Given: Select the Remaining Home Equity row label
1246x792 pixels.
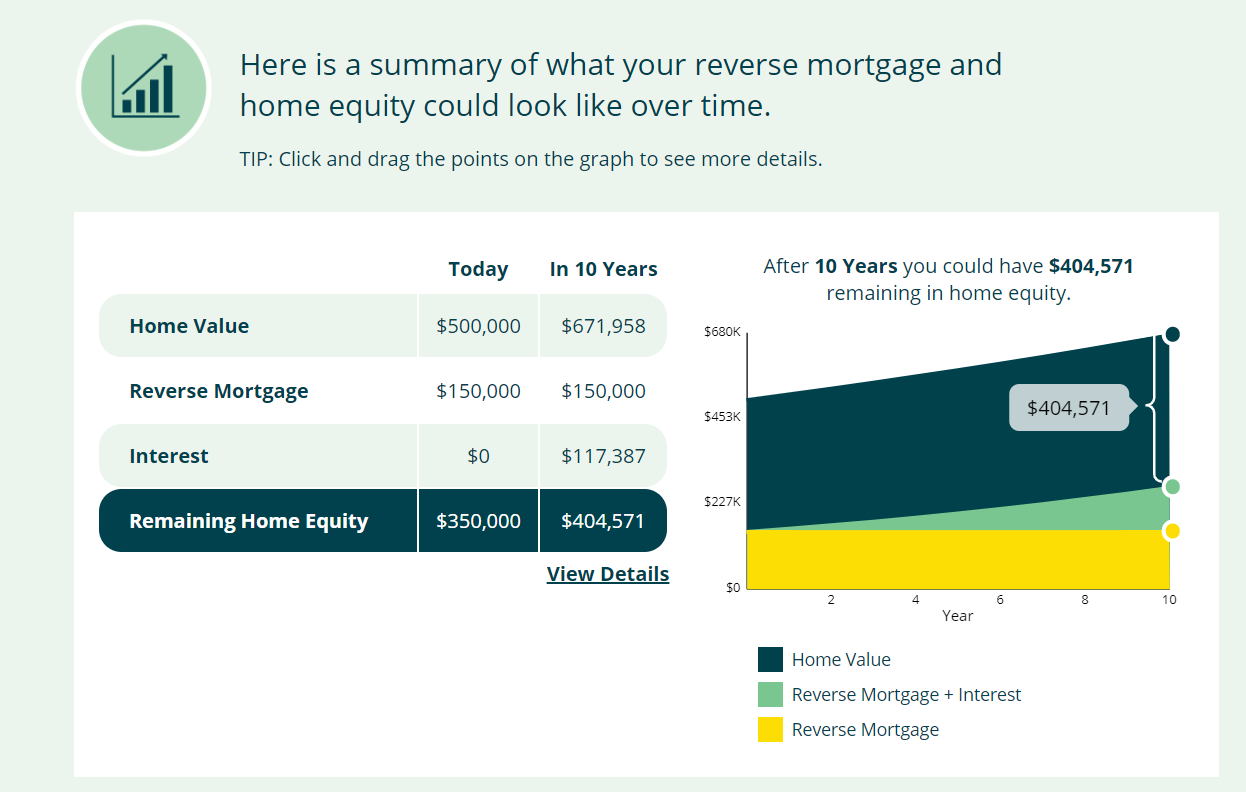Looking at the screenshot, I should pos(249,521).
